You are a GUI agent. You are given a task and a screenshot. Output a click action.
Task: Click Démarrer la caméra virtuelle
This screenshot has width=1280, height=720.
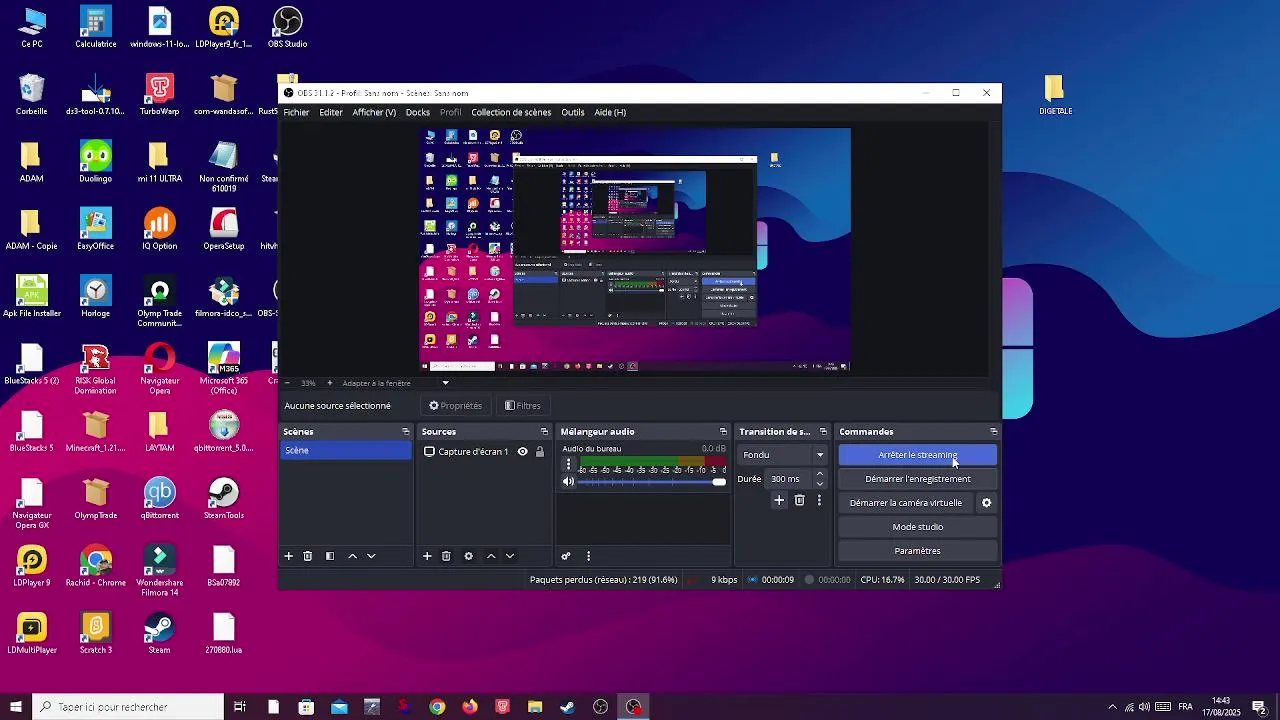(906, 503)
